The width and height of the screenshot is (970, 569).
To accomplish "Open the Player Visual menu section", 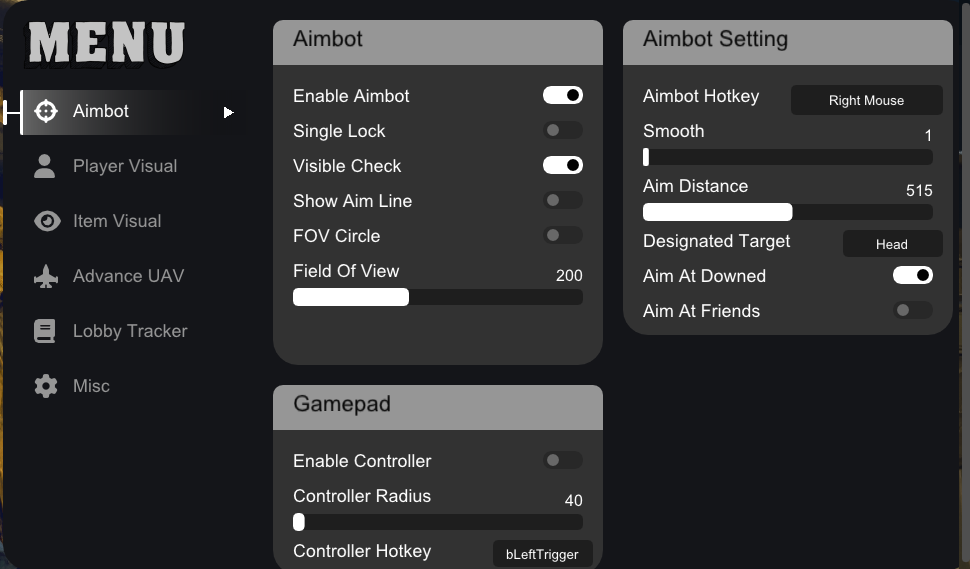I will 124,166.
